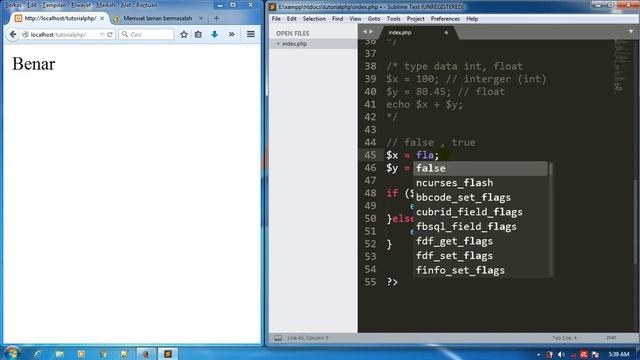Open Firefox Alat menu
The width and height of the screenshot is (640, 360).
tap(126, 5)
